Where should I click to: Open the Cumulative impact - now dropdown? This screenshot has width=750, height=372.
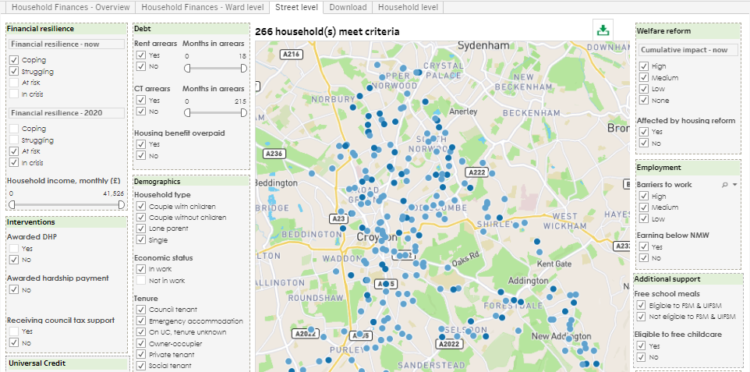tap(688, 50)
